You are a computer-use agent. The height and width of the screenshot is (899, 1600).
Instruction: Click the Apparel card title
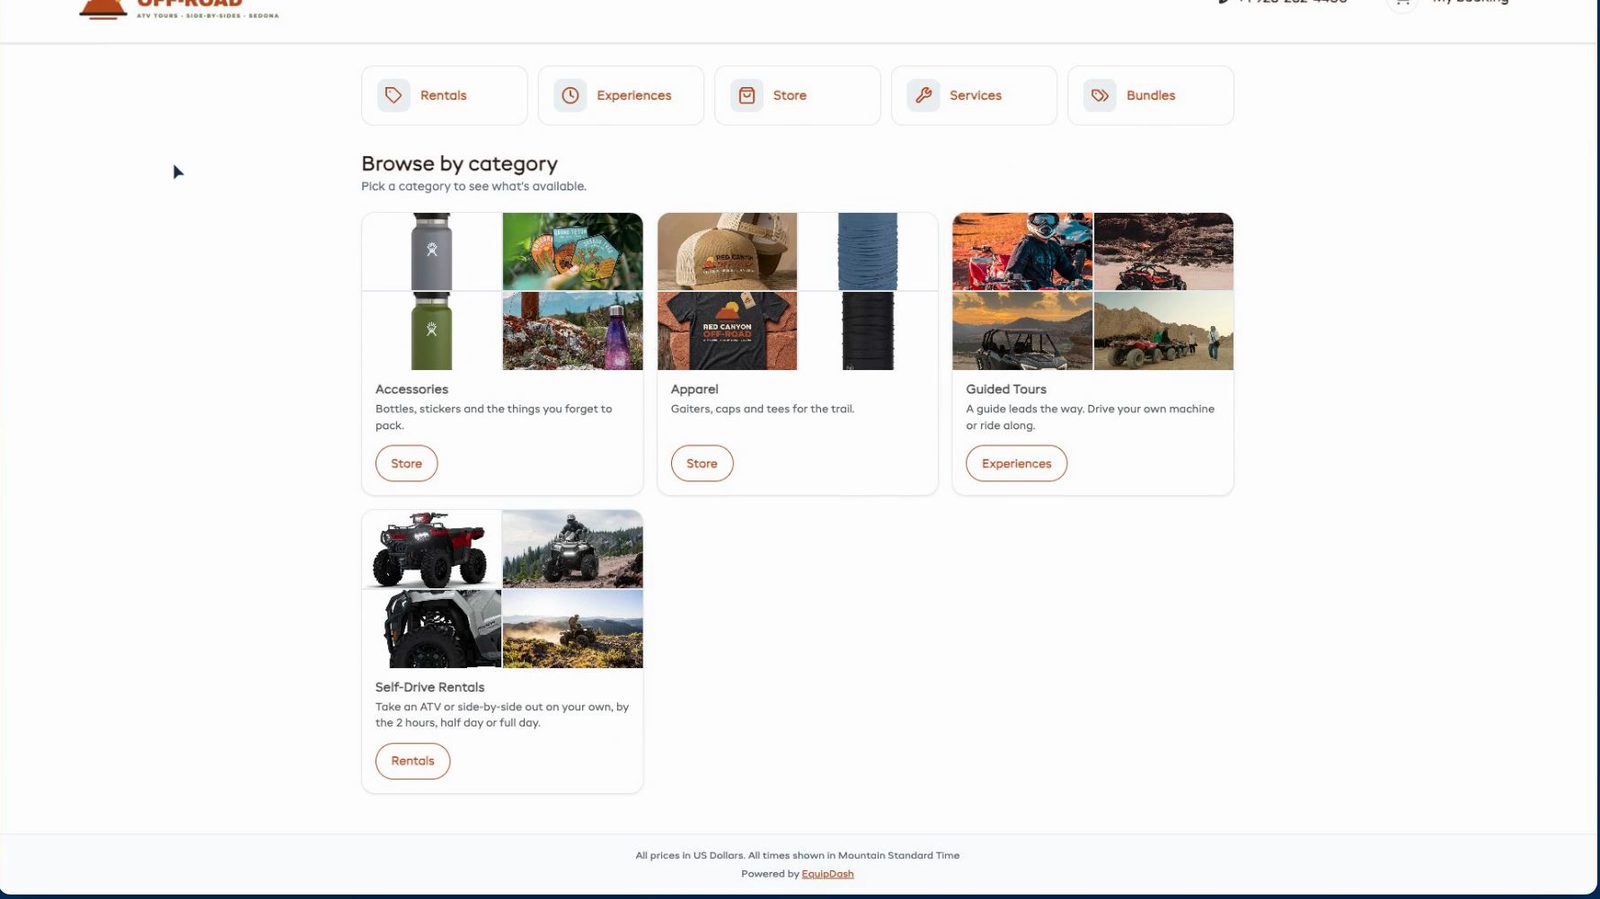pos(694,389)
